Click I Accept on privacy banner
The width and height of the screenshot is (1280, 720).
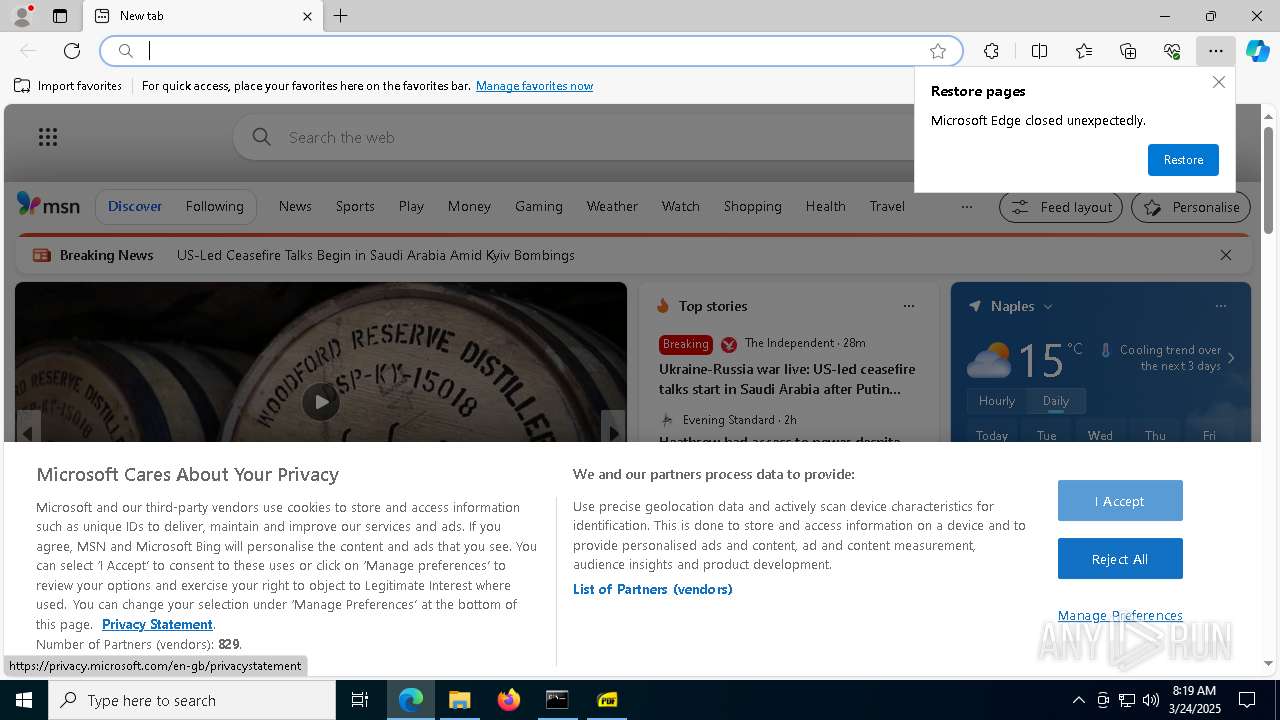coord(1120,501)
